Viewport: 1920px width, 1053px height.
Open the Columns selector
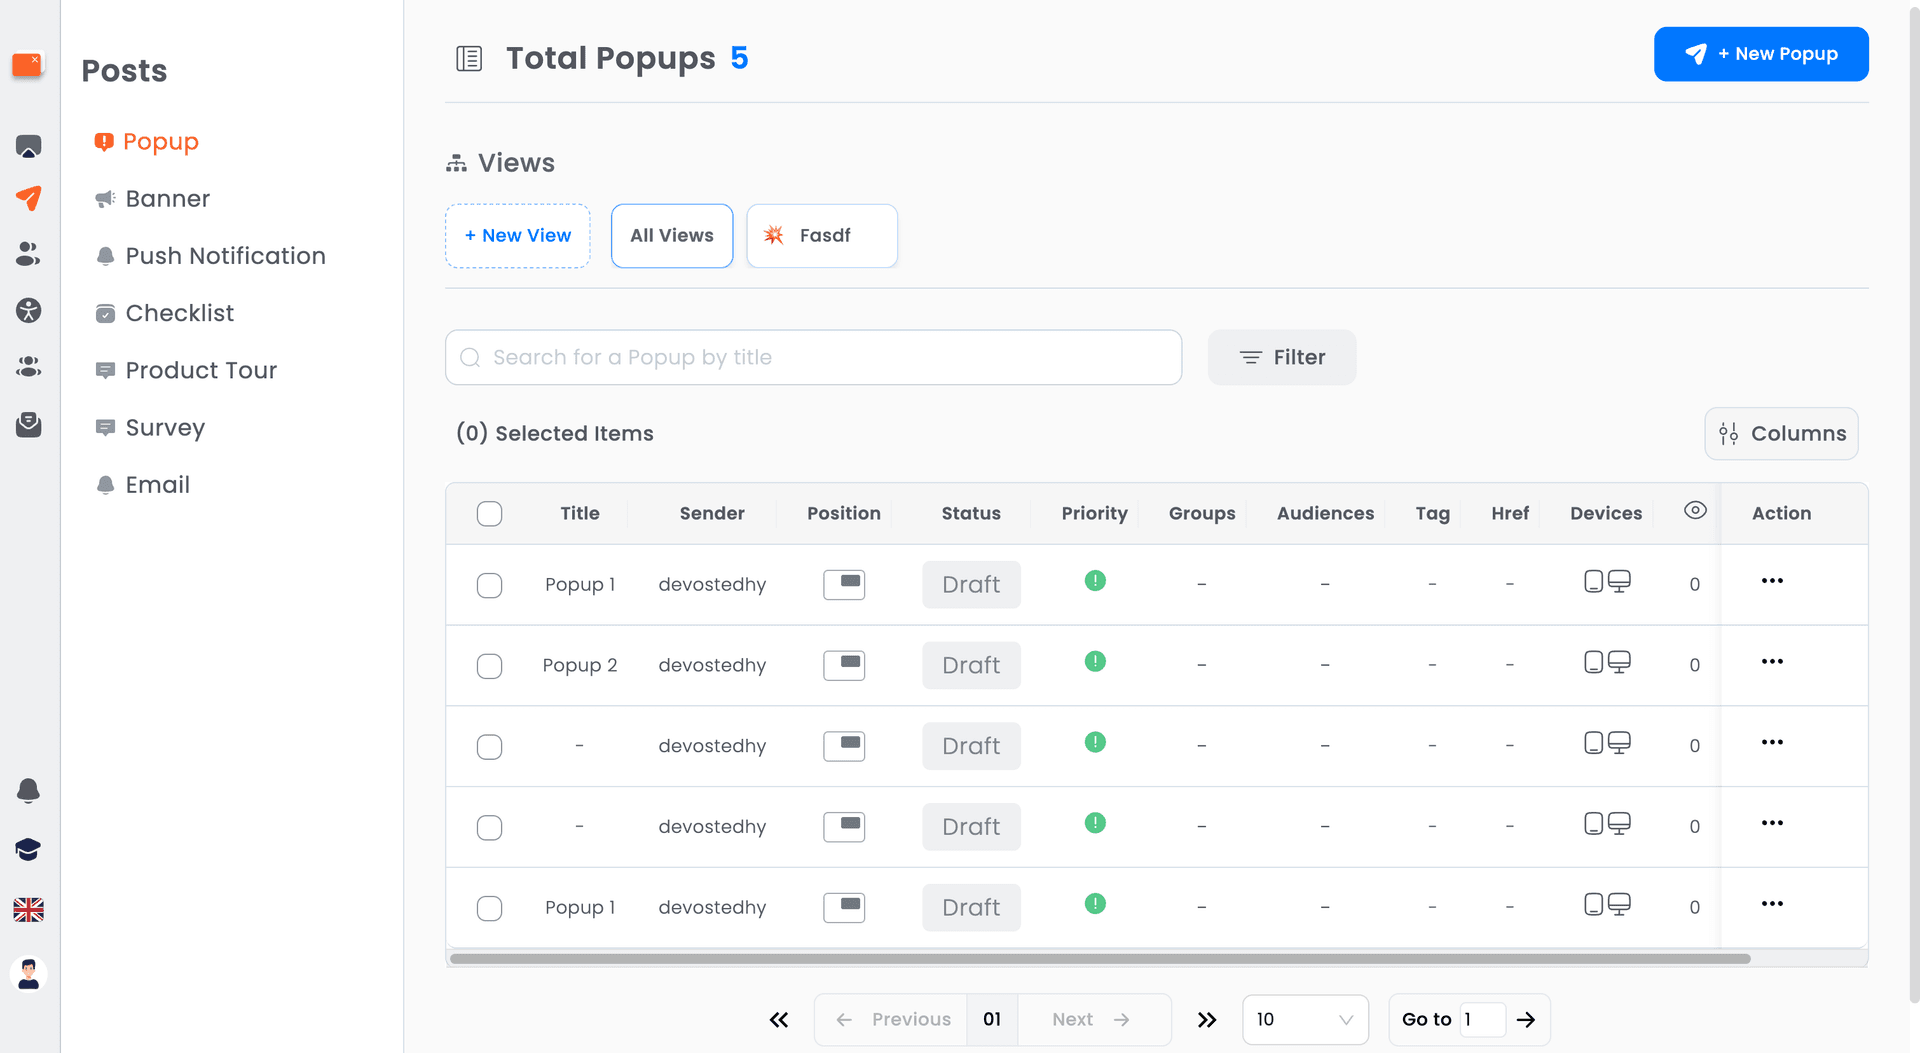[x=1781, y=434]
